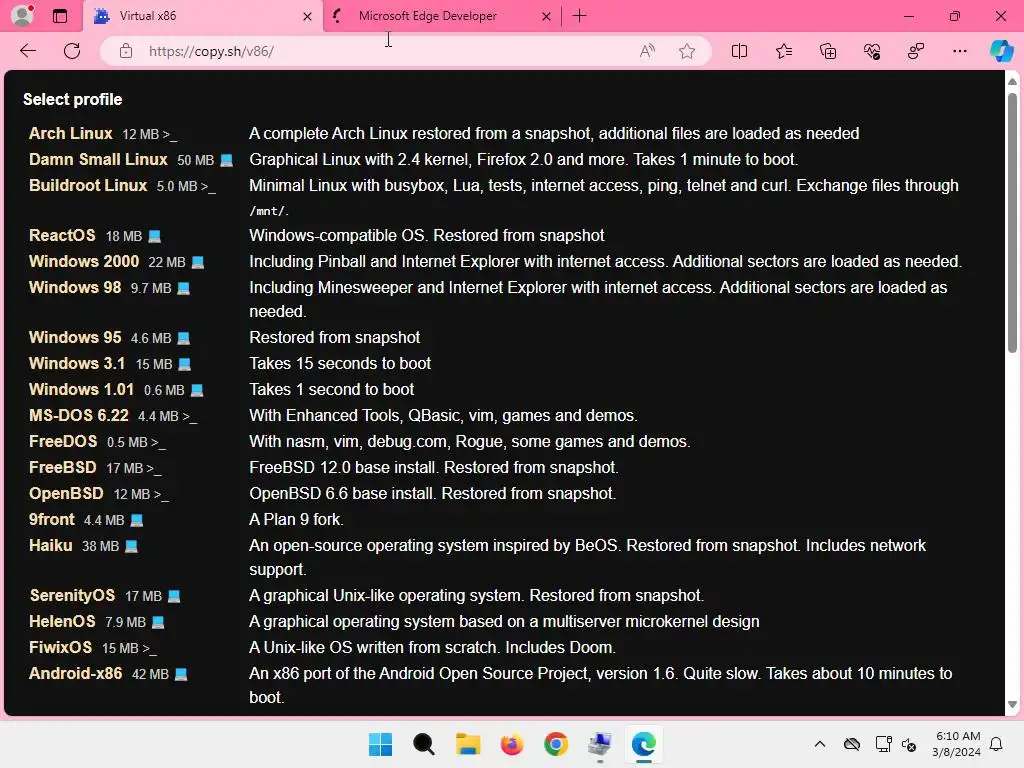The height and width of the screenshot is (768, 1024).
Task: Click the text-mode icon beside Arch Linux 12 MB
Action: pos(170,134)
